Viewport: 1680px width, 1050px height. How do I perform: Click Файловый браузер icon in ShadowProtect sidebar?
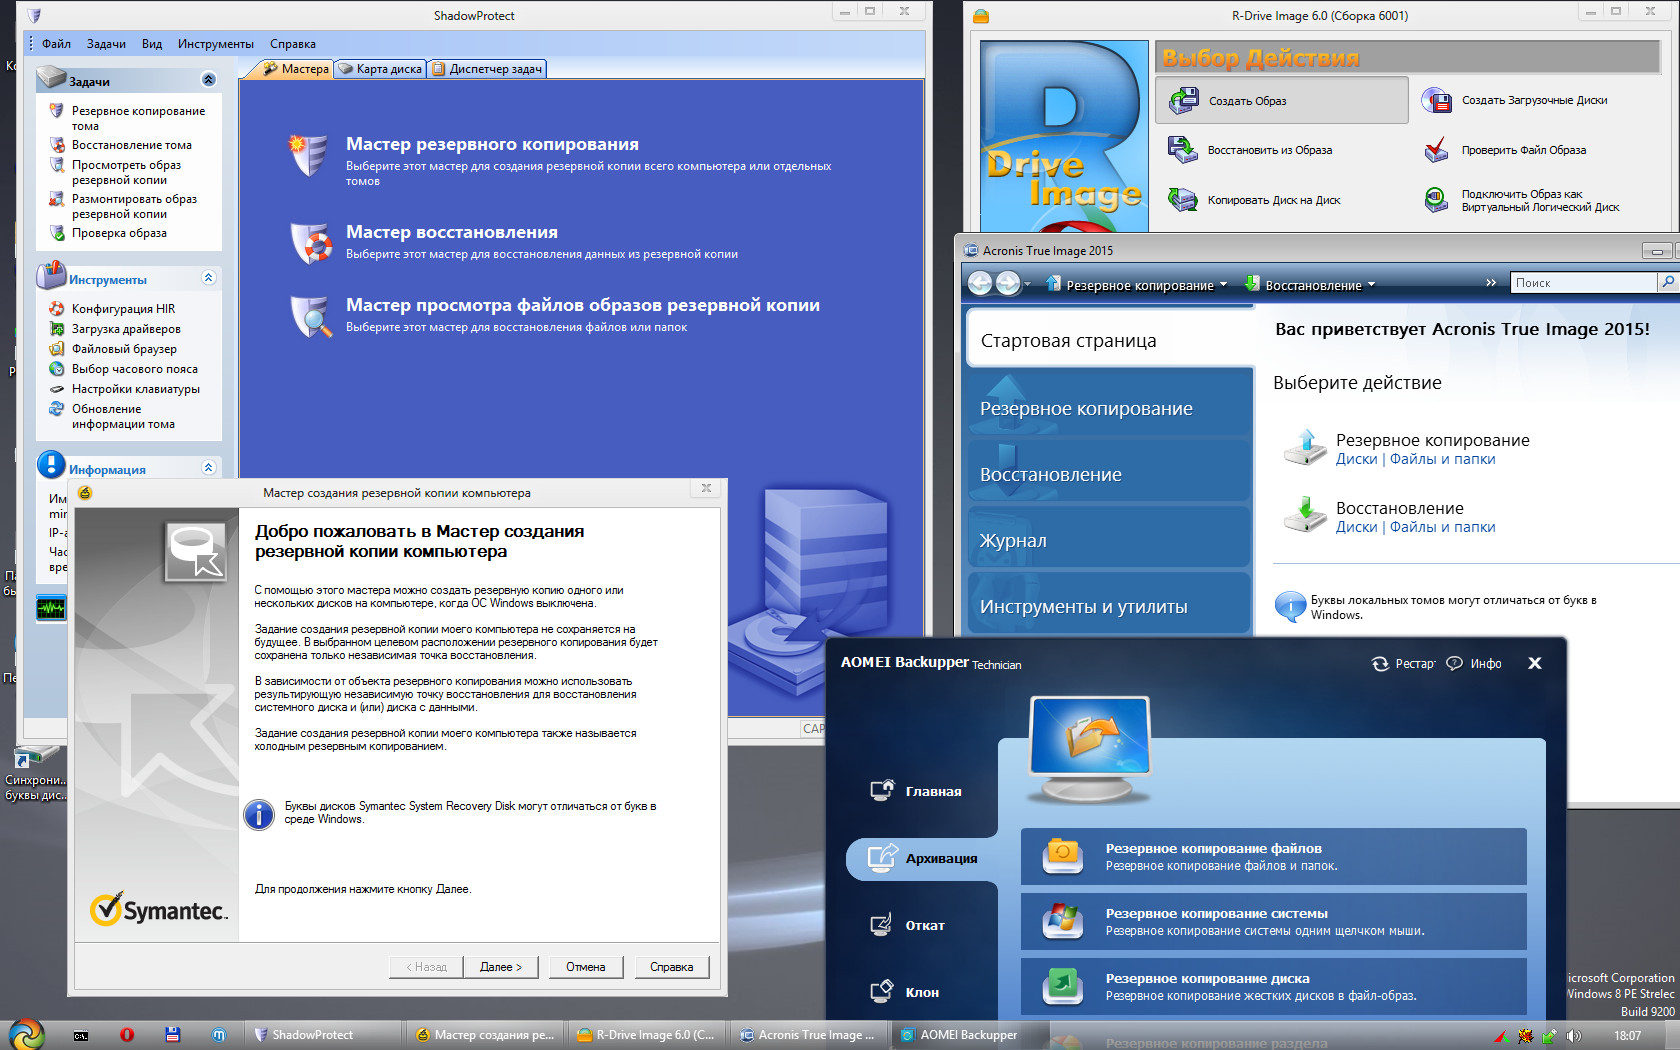pos(57,349)
